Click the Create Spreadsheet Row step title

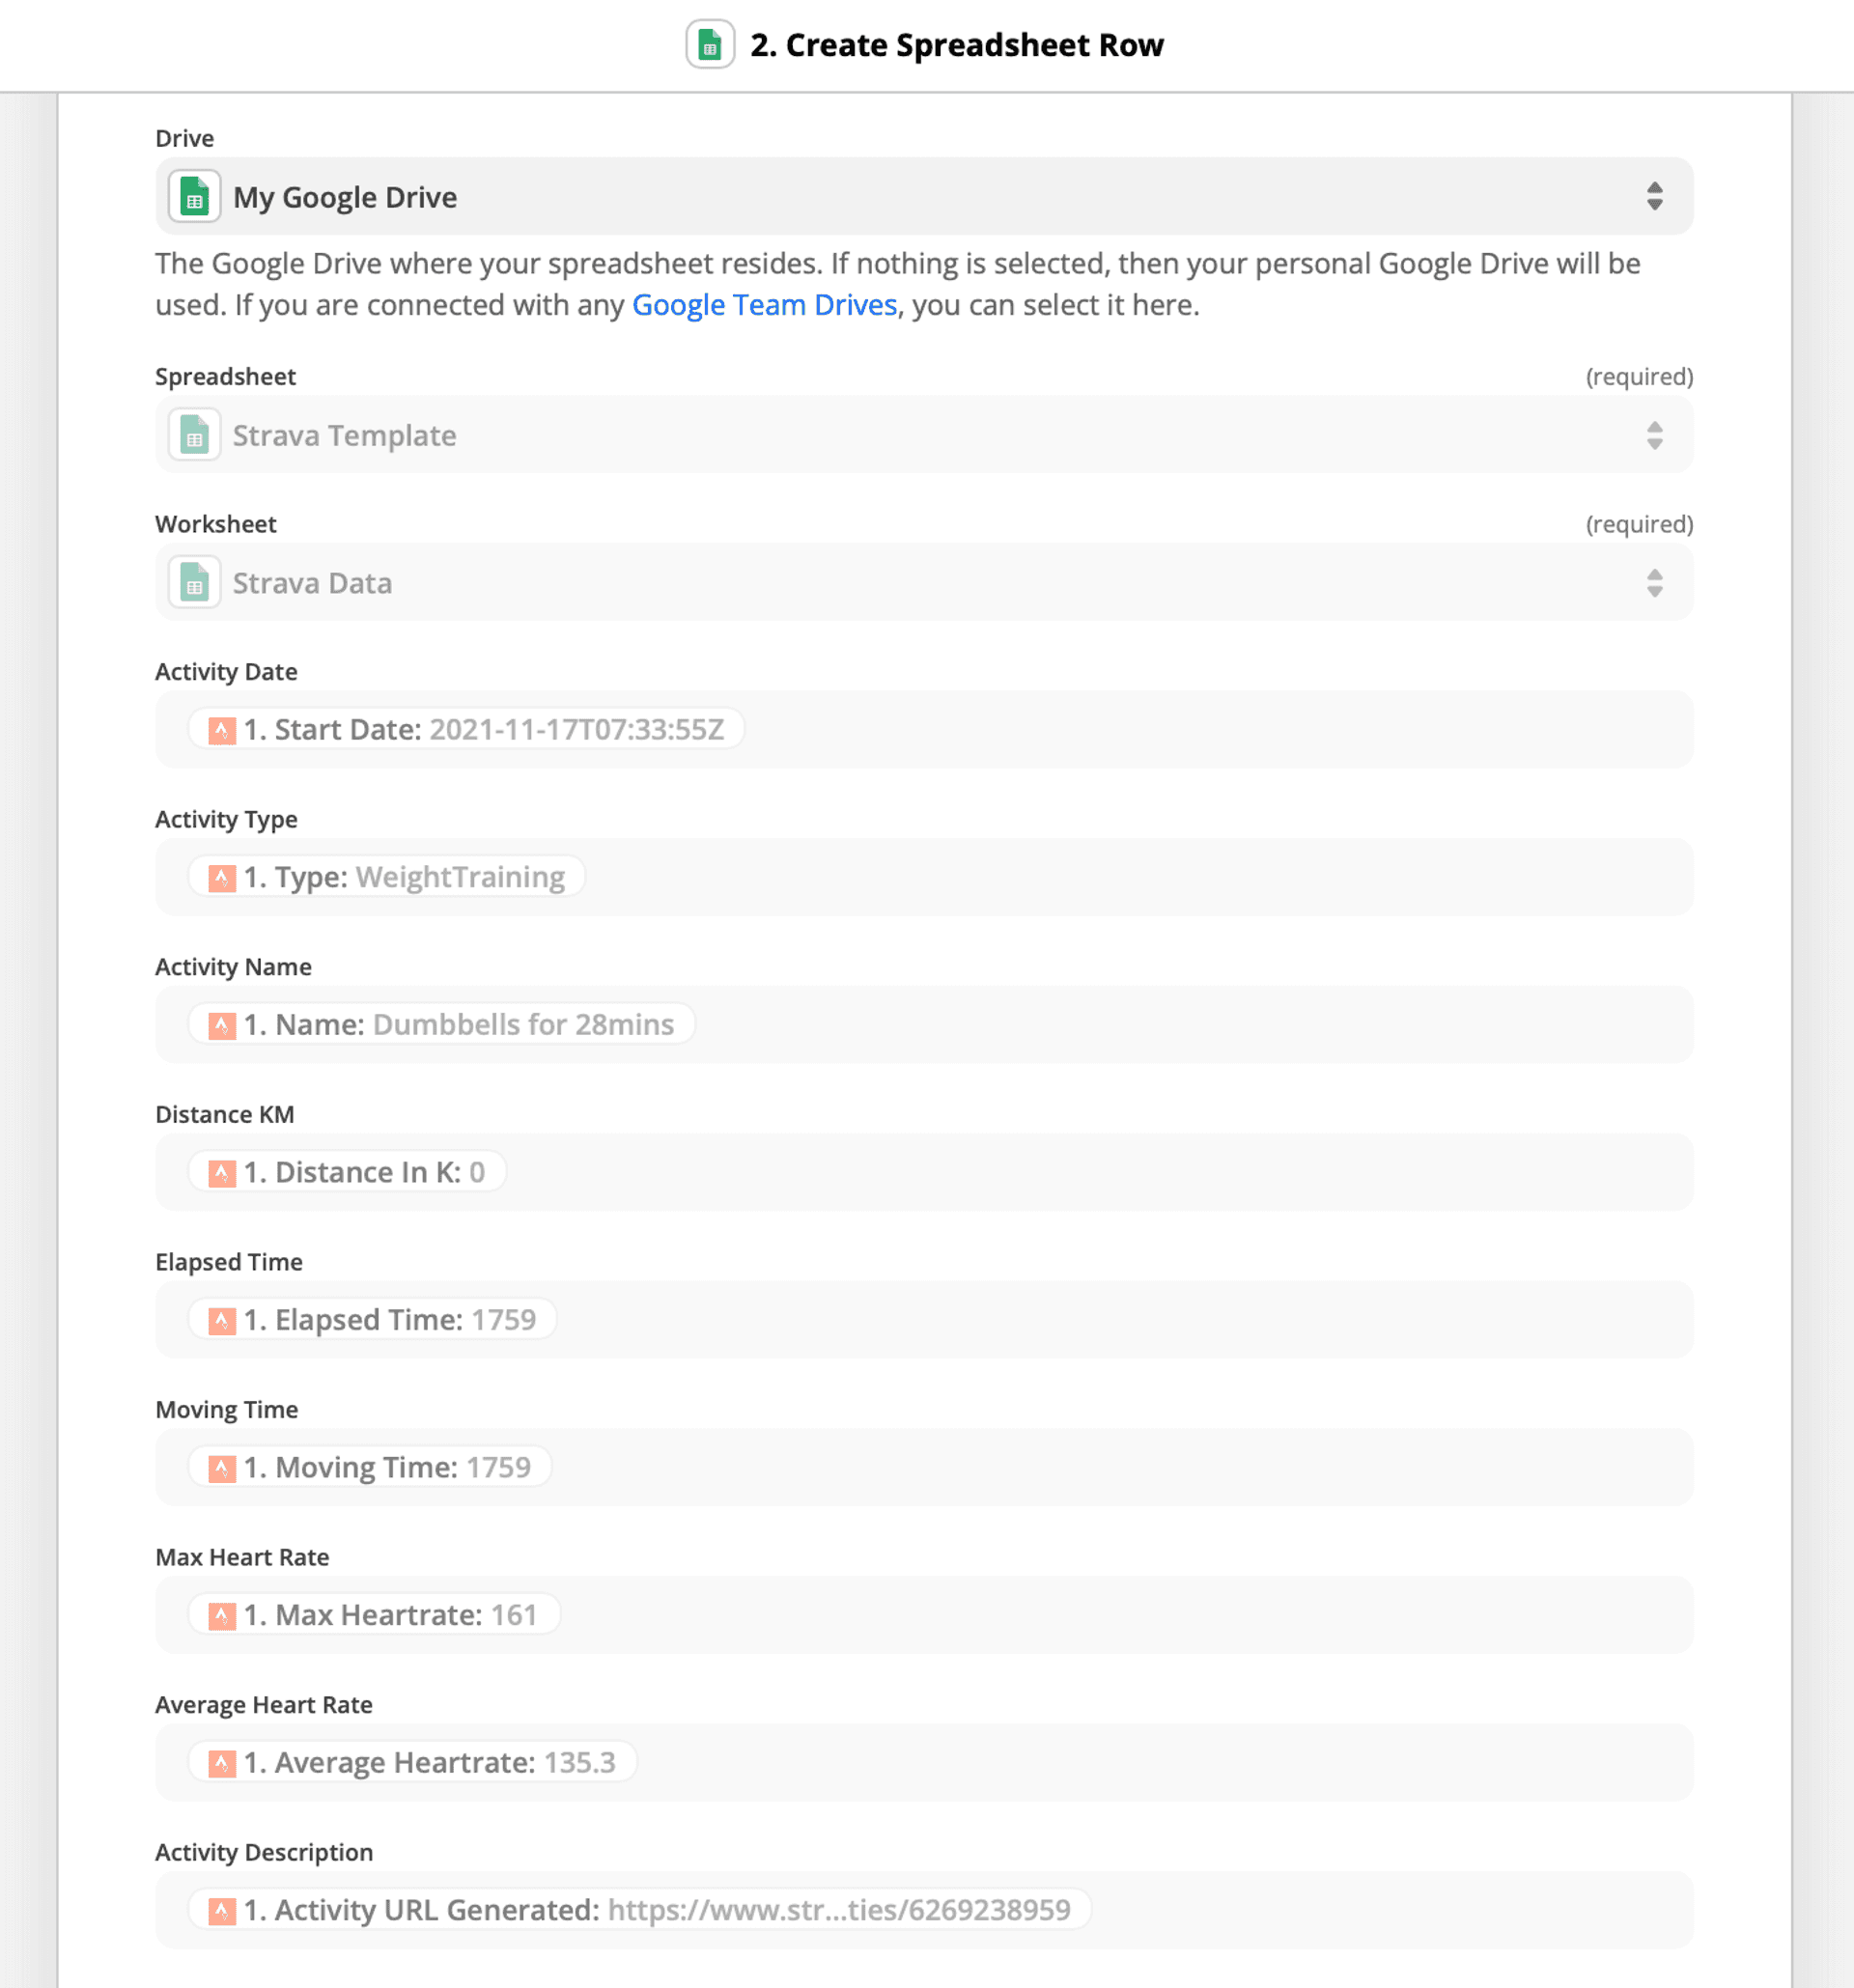pos(956,45)
